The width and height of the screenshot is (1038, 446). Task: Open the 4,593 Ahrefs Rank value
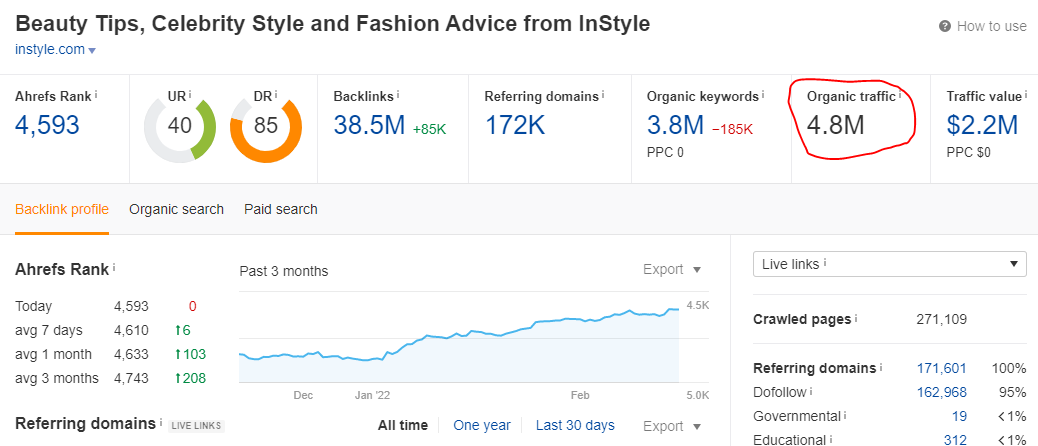[x=47, y=125]
